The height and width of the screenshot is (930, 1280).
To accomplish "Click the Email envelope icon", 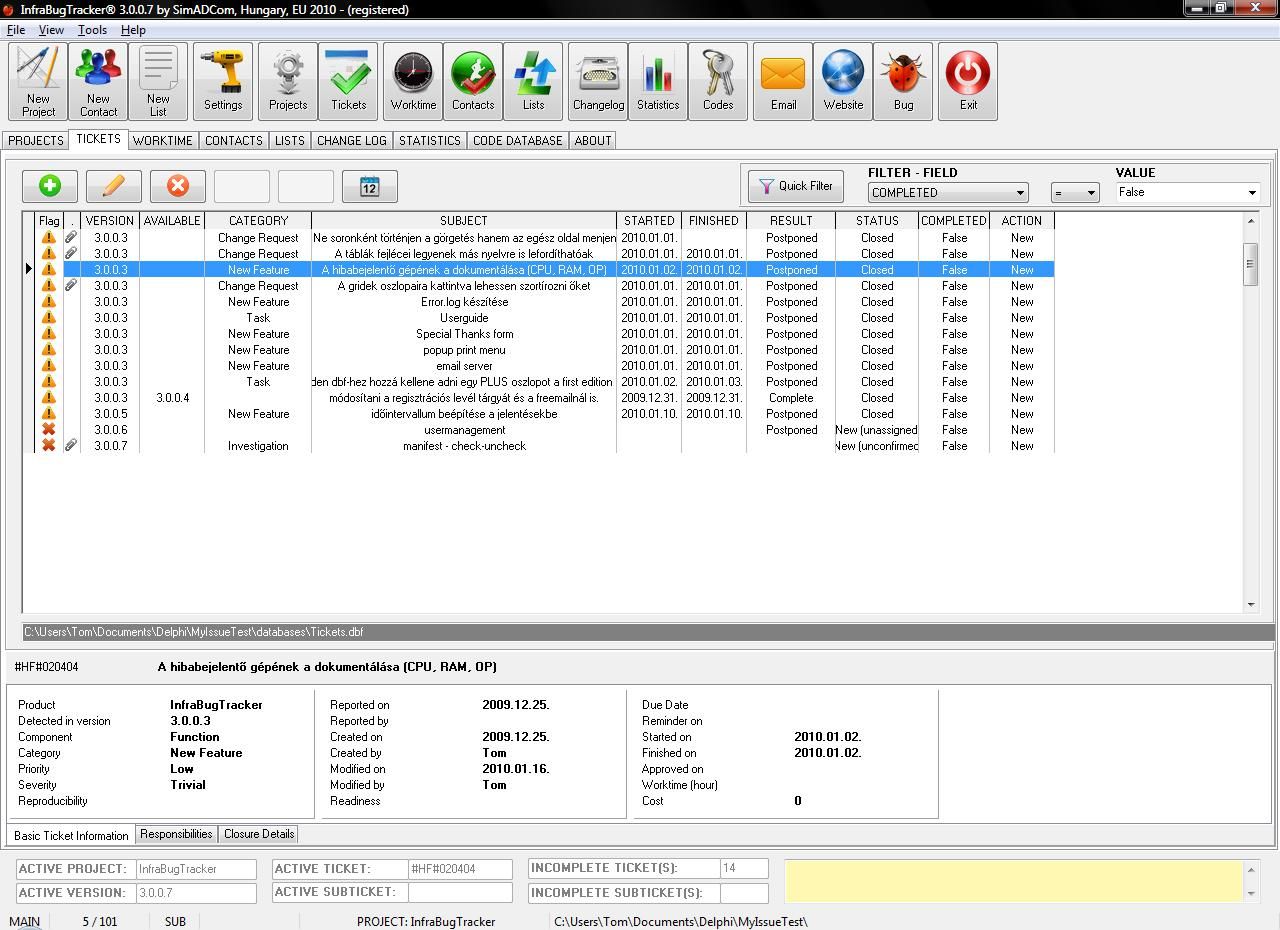I will [x=783, y=82].
